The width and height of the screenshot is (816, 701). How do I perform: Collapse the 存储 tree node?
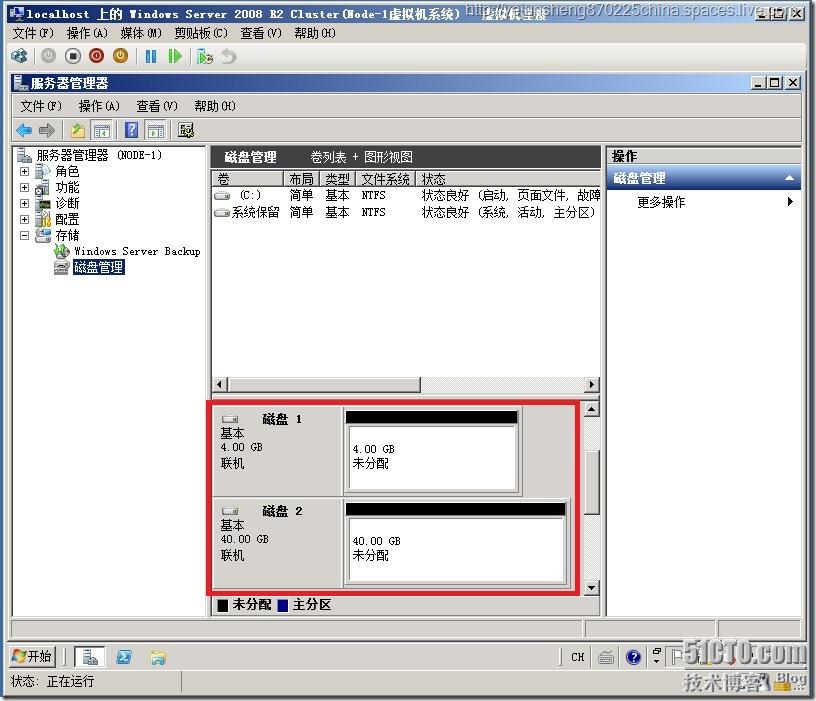pyautogui.click(x=24, y=236)
